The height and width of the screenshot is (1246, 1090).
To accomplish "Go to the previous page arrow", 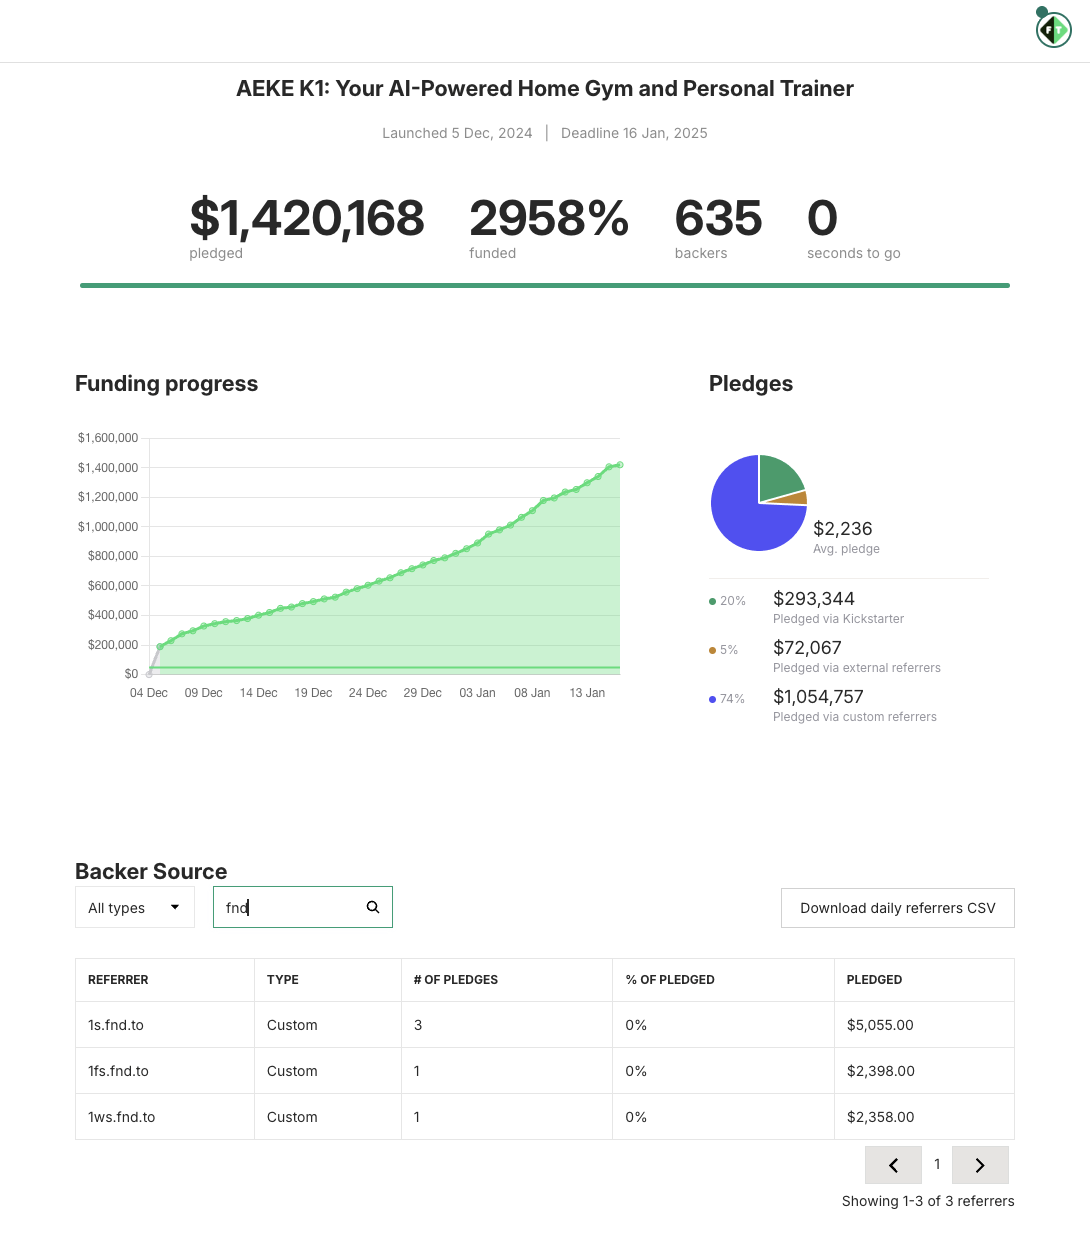I will click(x=893, y=1165).
